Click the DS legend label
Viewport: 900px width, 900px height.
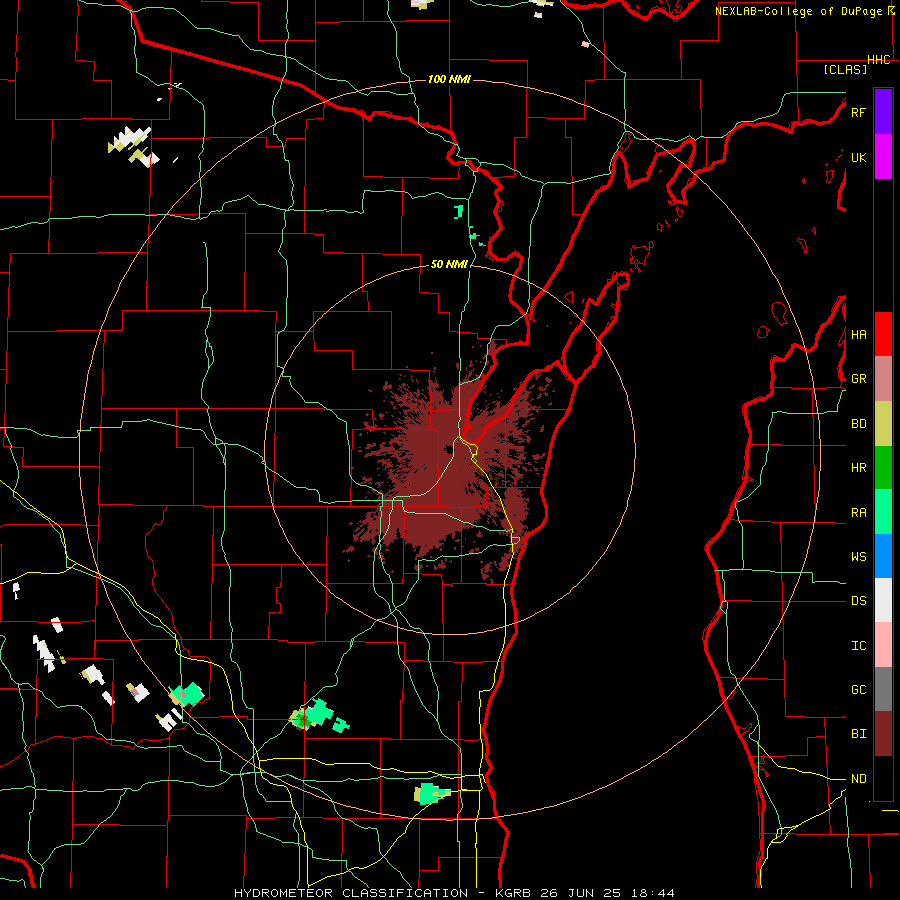[x=858, y=601]
